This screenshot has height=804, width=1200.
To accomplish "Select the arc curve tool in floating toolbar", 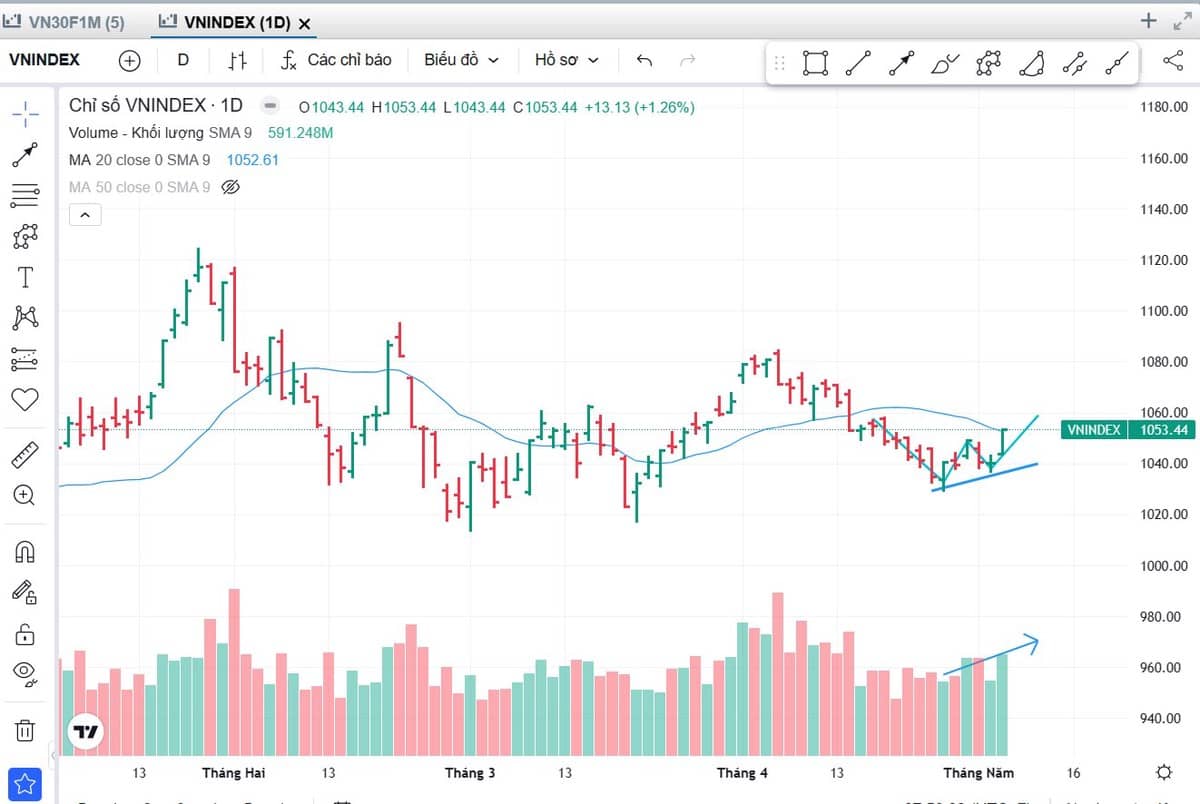I will [x=1031, y=64].
